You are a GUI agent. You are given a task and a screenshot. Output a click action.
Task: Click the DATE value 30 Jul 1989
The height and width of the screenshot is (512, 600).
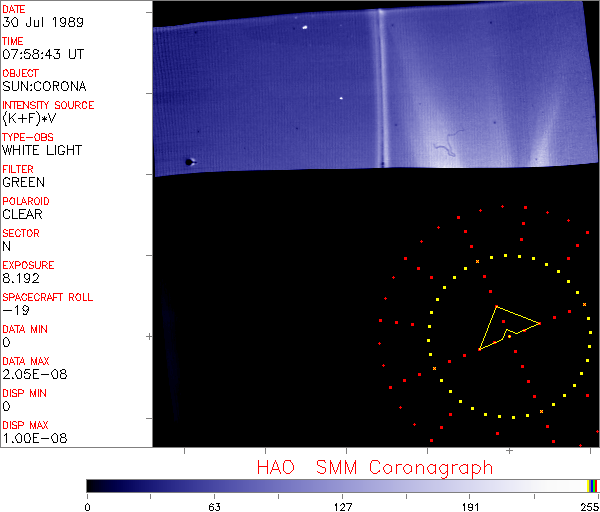point(35,22)
